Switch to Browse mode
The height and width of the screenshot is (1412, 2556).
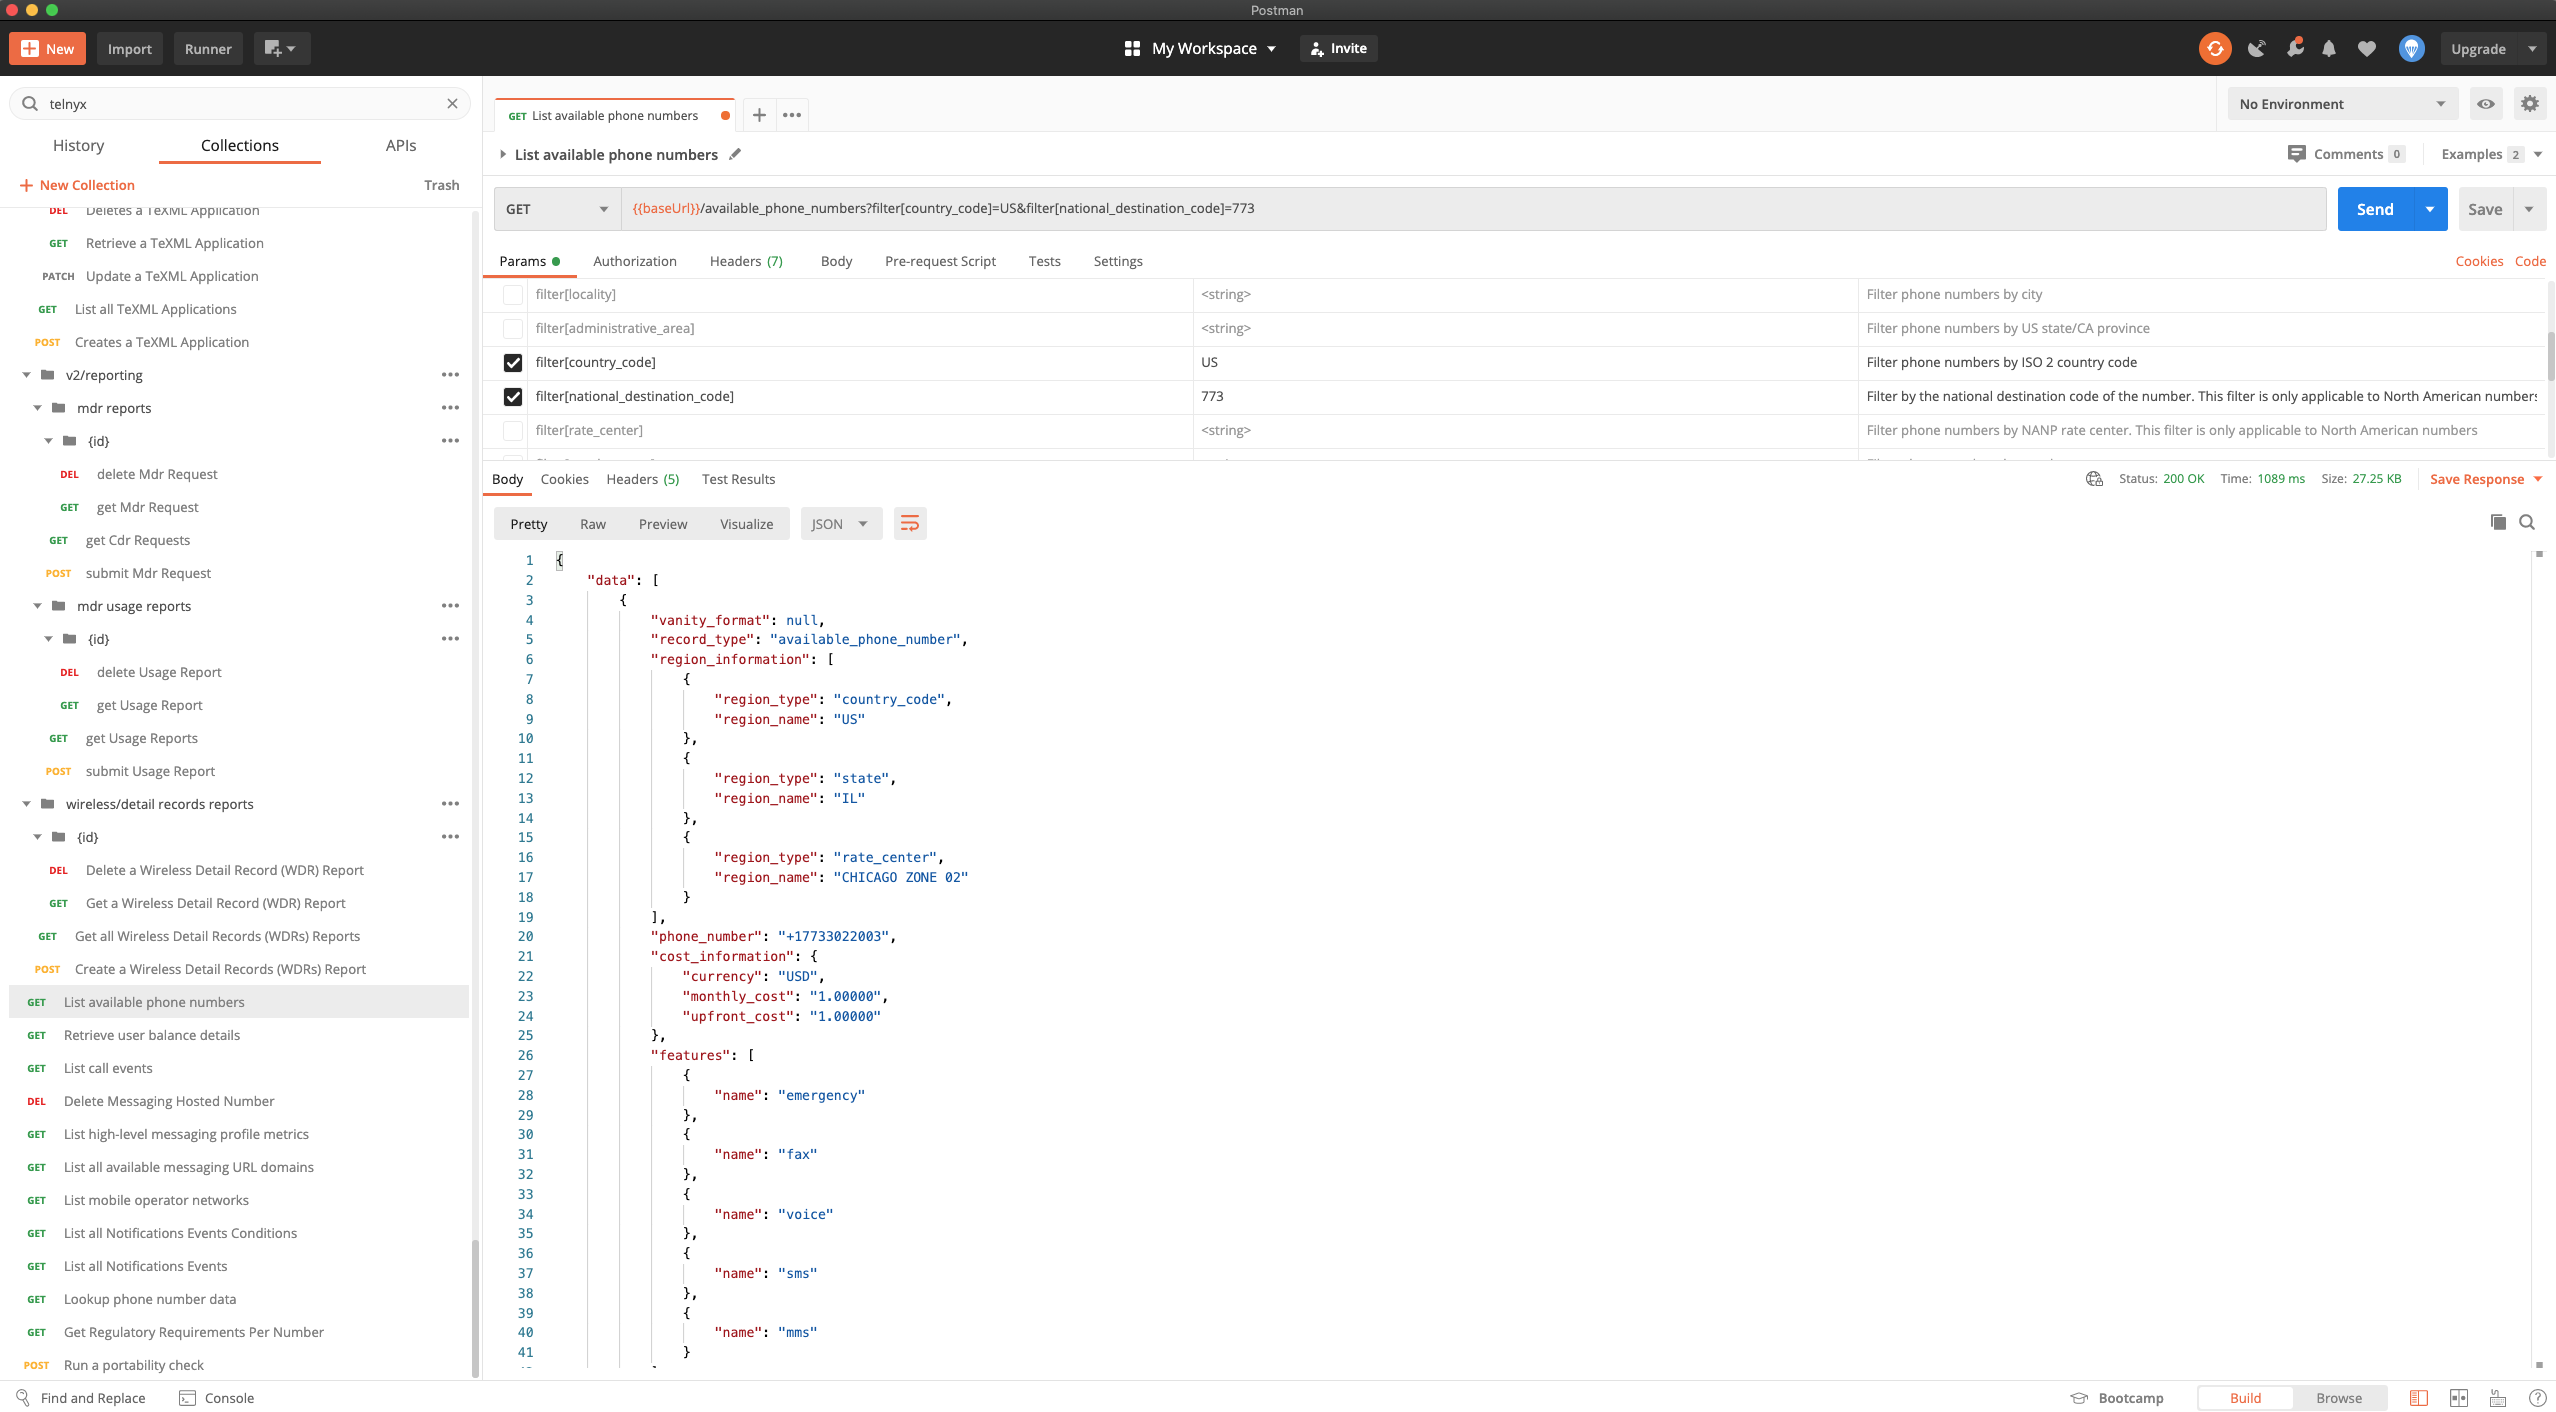[2339, 1398]
